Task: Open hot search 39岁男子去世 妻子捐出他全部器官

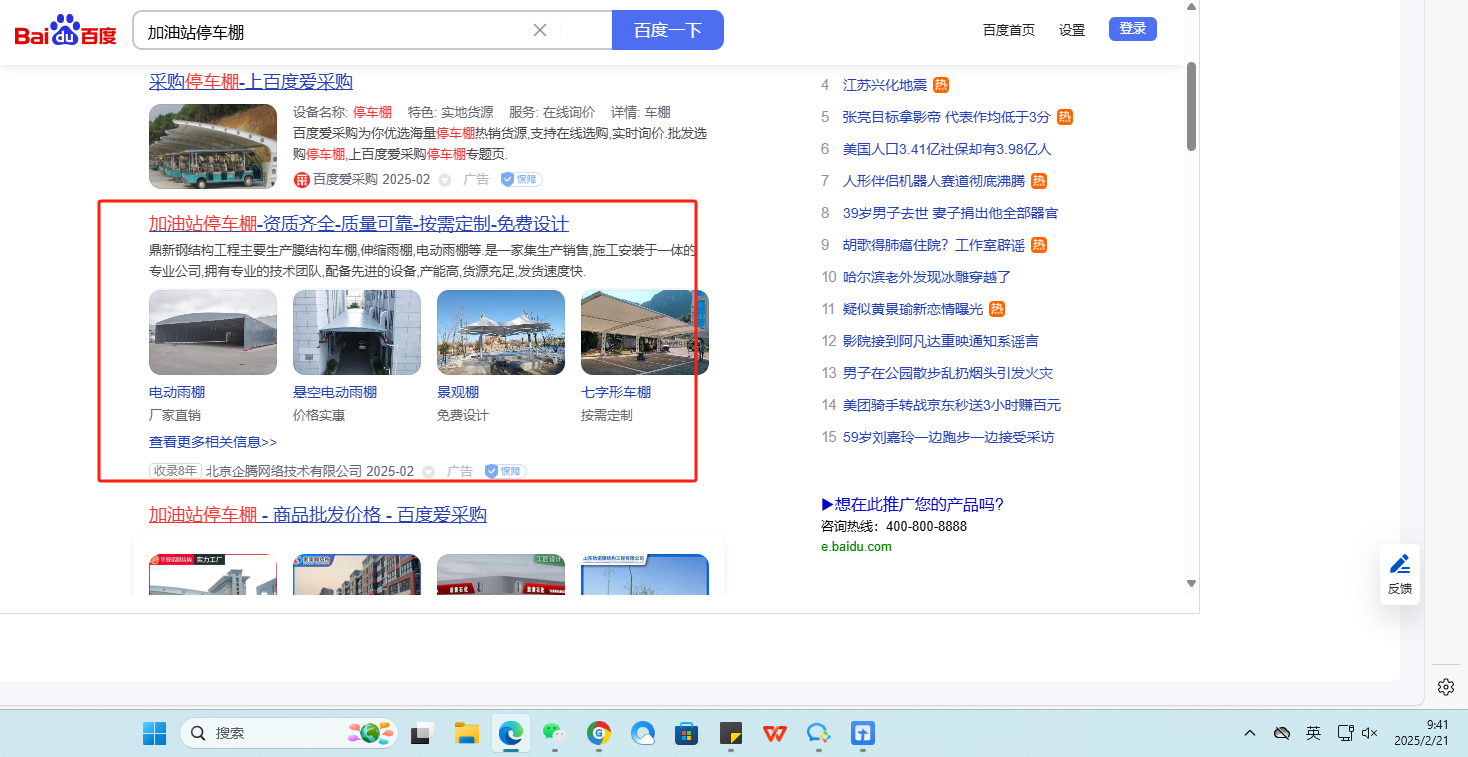Action: 950,213
